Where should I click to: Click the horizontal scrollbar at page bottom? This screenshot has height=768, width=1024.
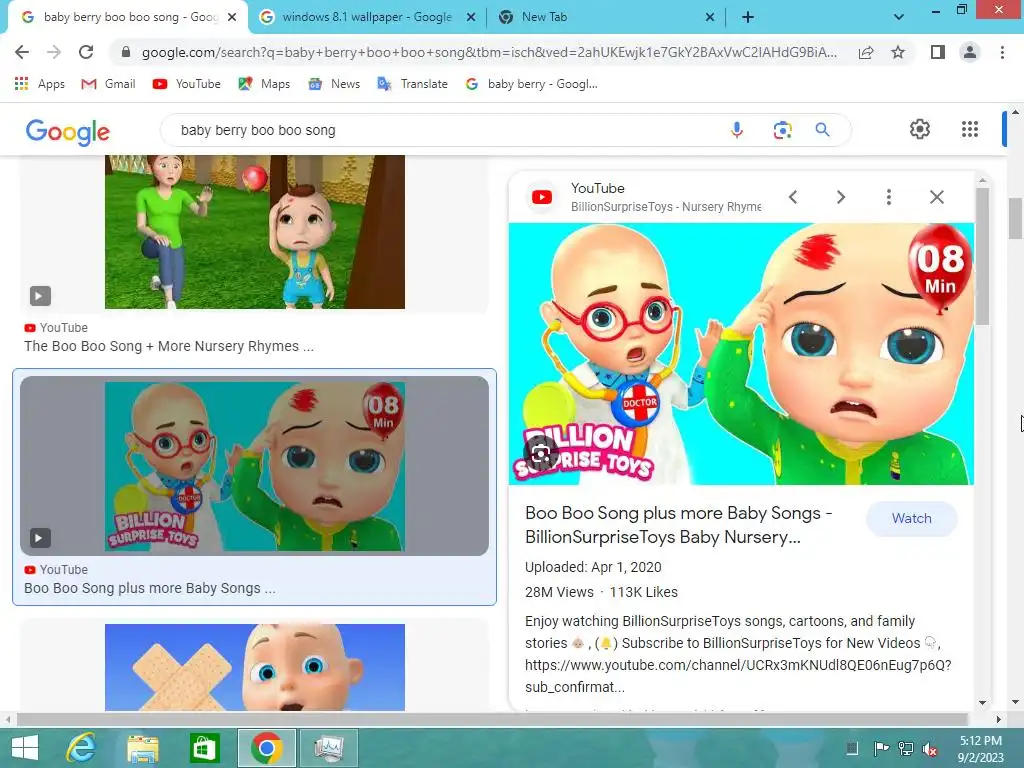pyautogui.click(x=492, y=720)
